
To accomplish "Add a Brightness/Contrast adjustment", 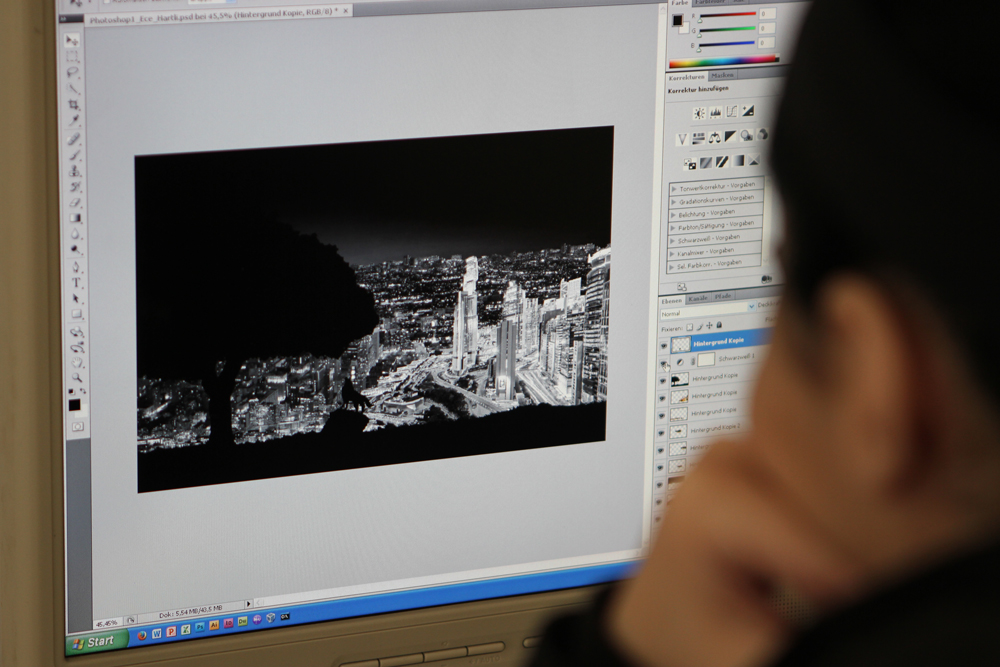I will pos(700,114).
